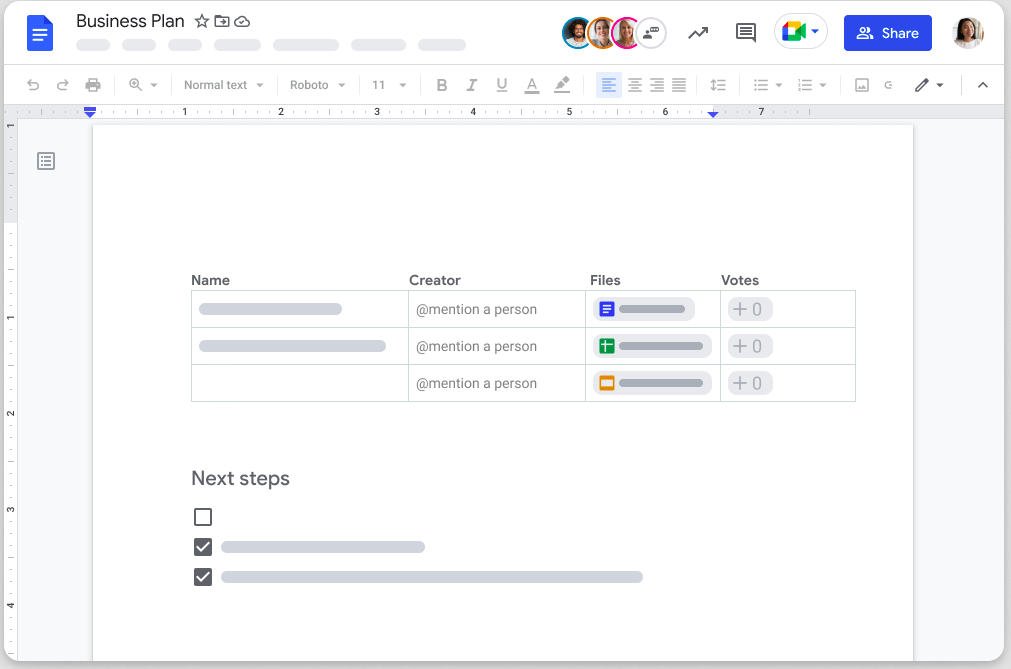This screenshot has width=1011, height=669.
Task: Open the highlight color tool
Action: coord(562,85)
